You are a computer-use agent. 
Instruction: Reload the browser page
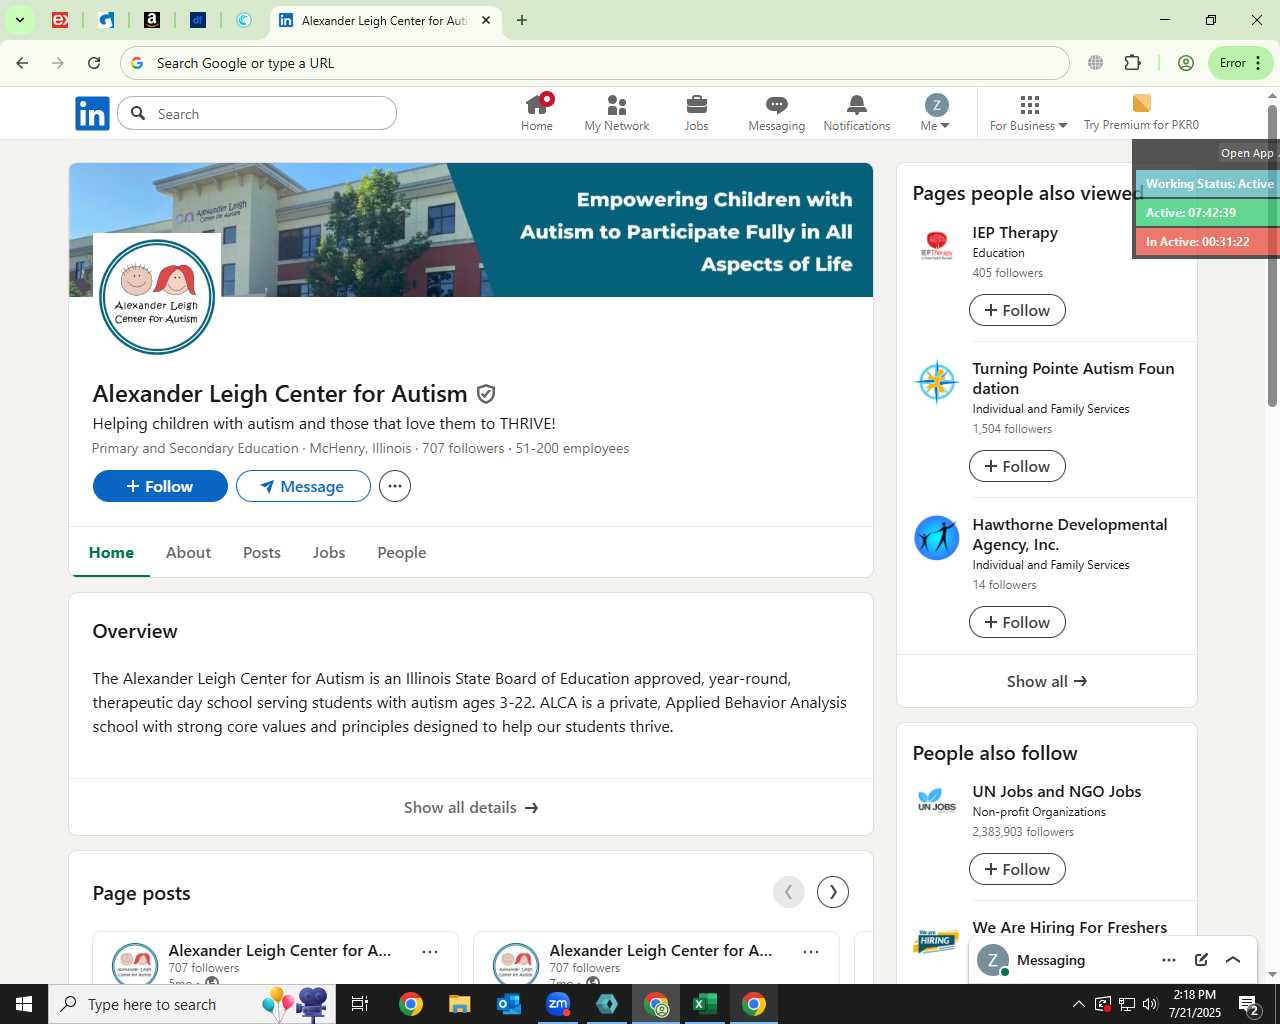94,63
